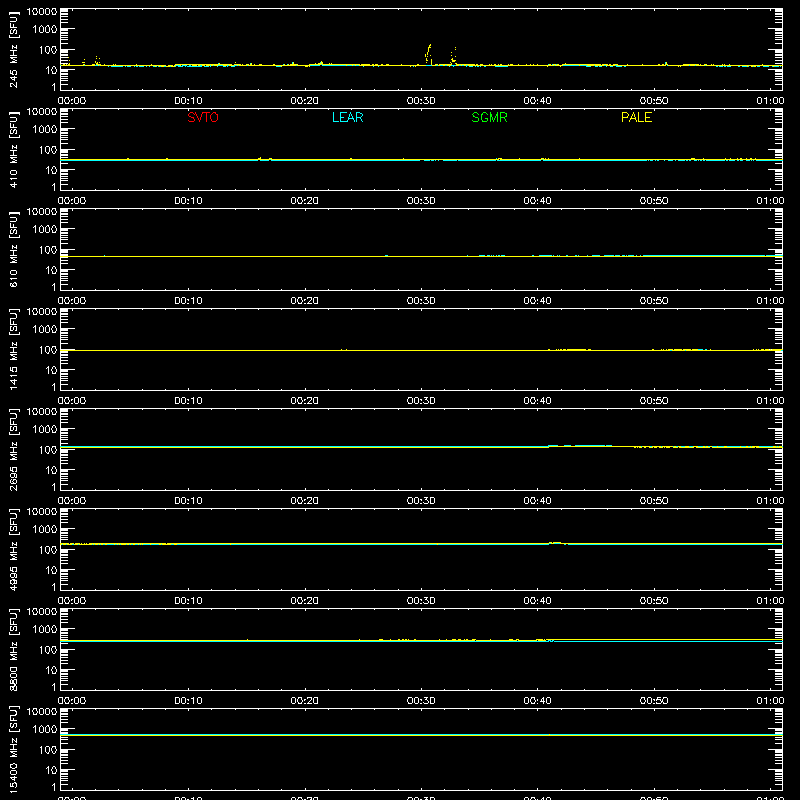Click the 1000 tick label on the 410 MHz axis
The image size is (800, 800).
[45, 130]
